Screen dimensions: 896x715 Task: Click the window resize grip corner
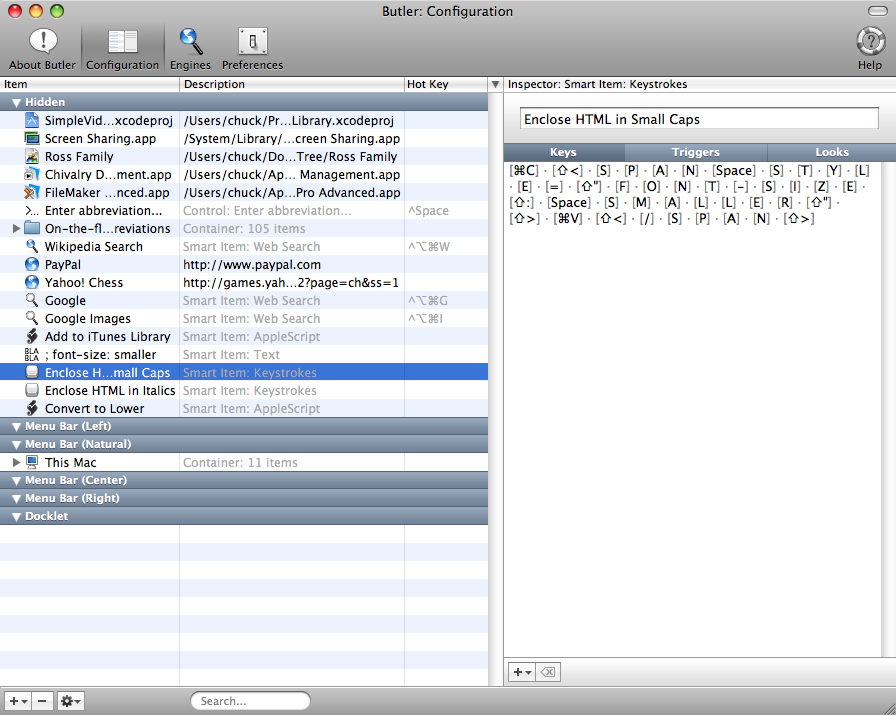888,707
